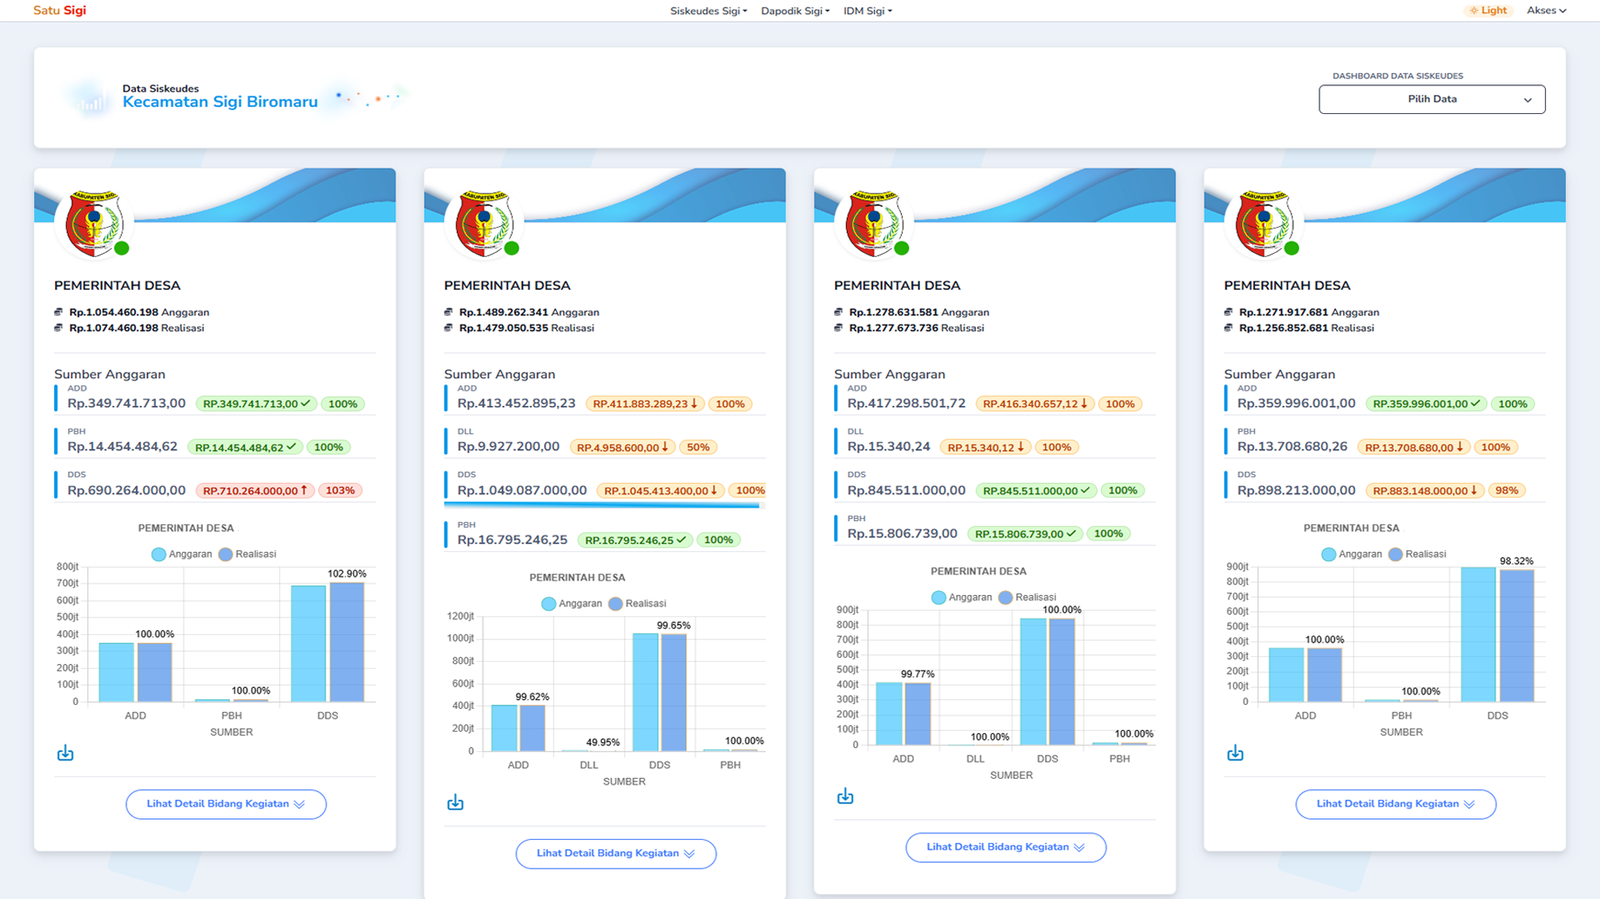Toggle the Light theme switch
Screen dimensions: 1600x899
click(1488, 11)
